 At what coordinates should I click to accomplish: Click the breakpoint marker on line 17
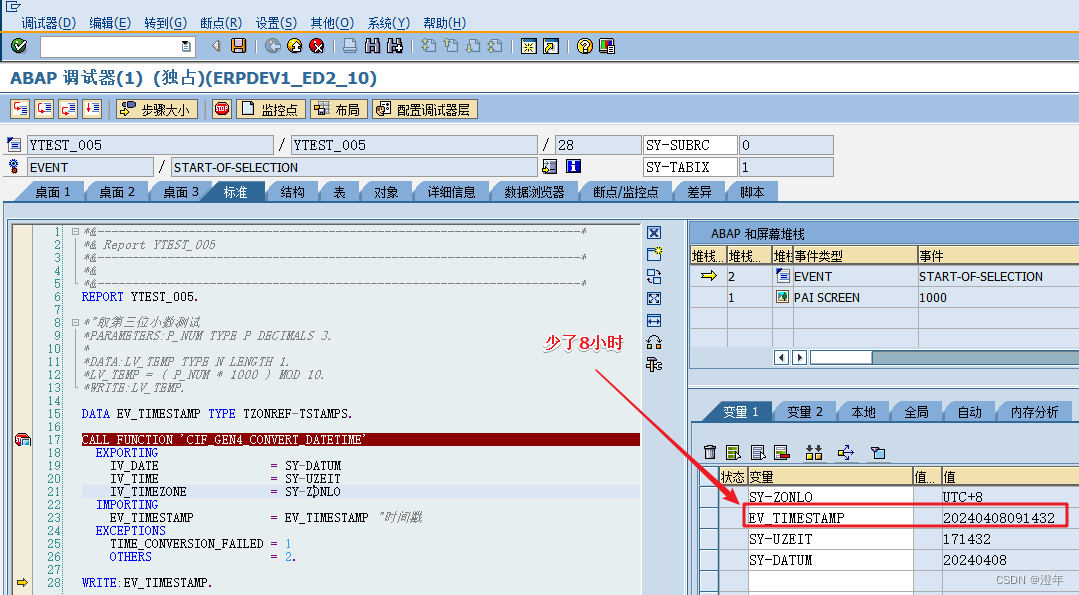click(x=22, y=440)
